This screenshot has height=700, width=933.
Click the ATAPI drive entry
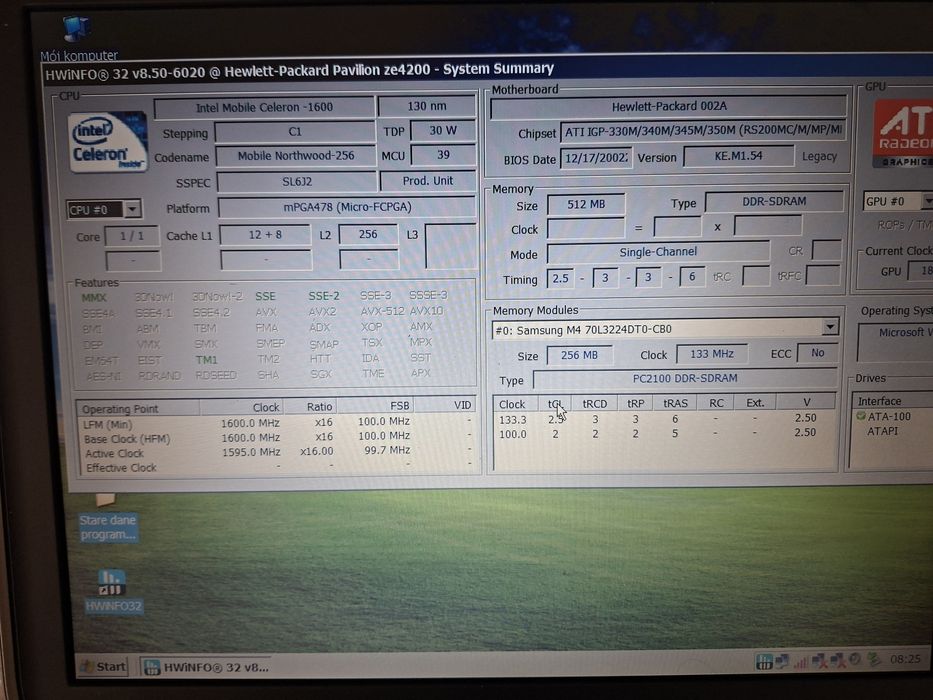pyautogui.click(x=882, y=431)
